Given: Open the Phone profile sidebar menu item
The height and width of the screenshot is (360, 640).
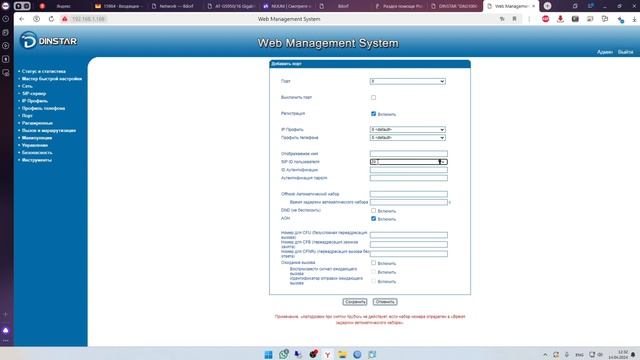Looking at the screenshot, I should click(x=43, y=108).
